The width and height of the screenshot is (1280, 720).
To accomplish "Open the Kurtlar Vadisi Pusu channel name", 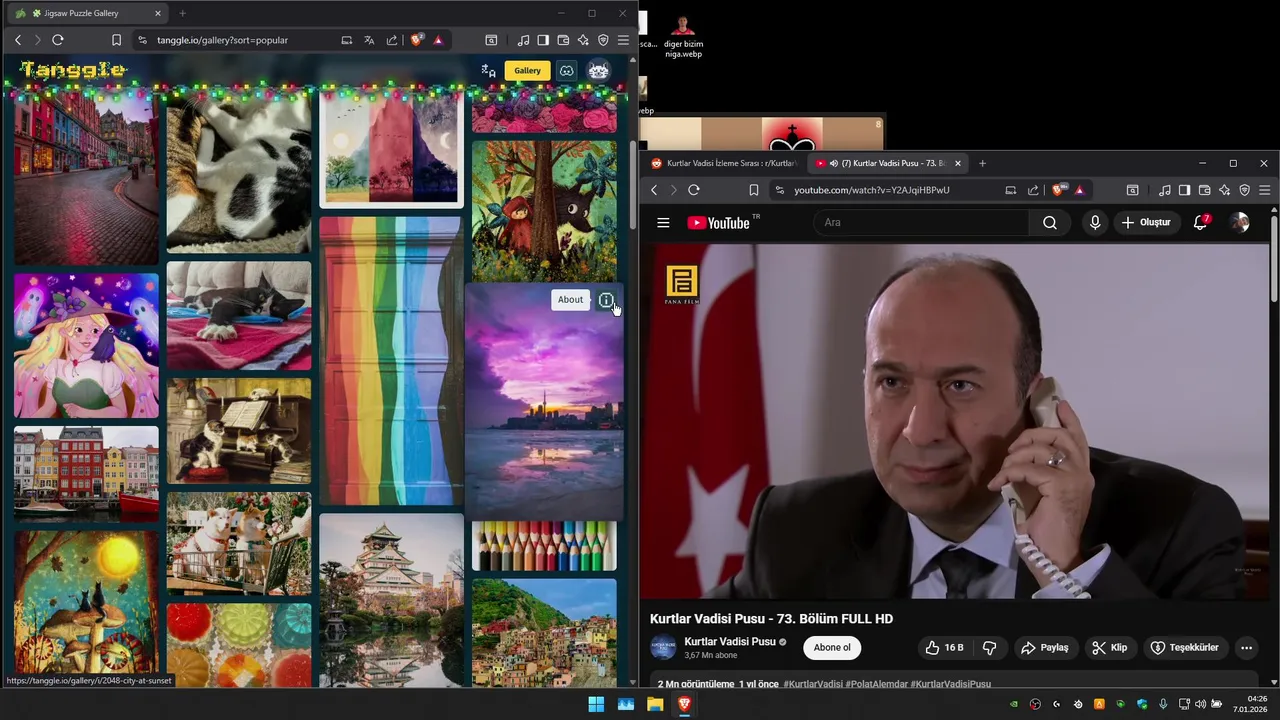I will 730,642.
